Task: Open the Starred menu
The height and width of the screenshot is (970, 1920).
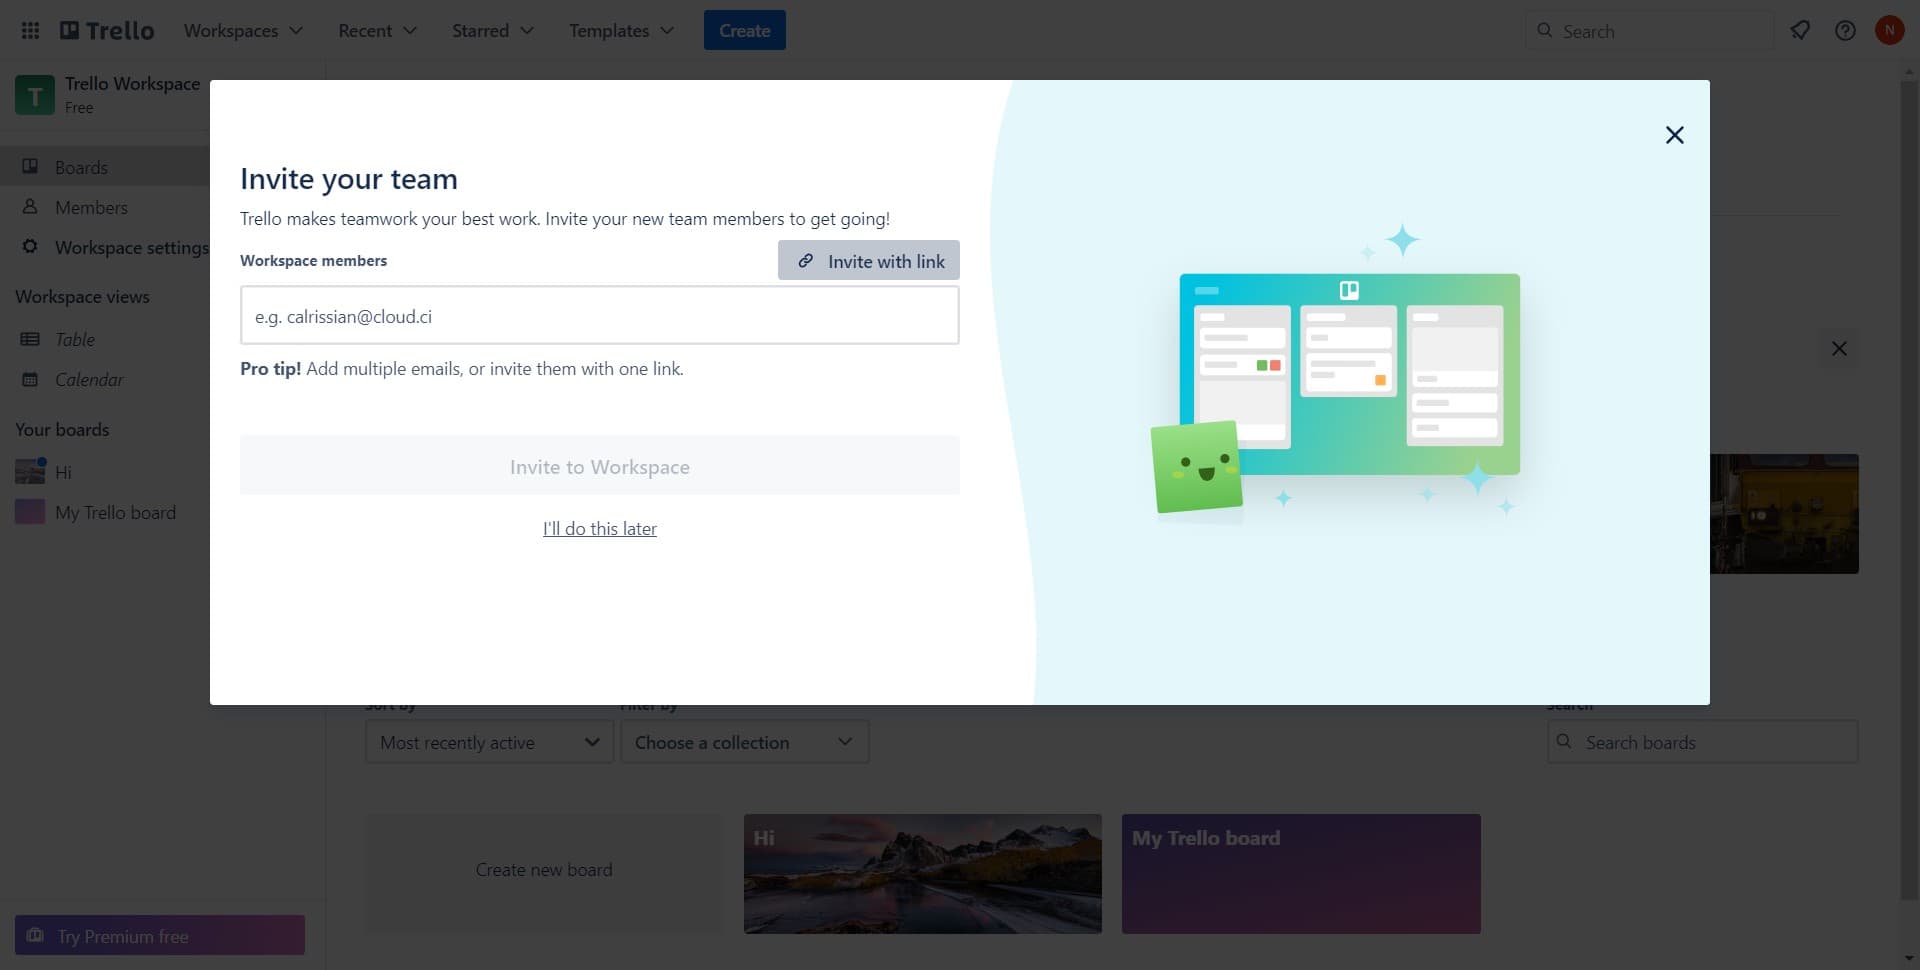Action: click(492, 30)
